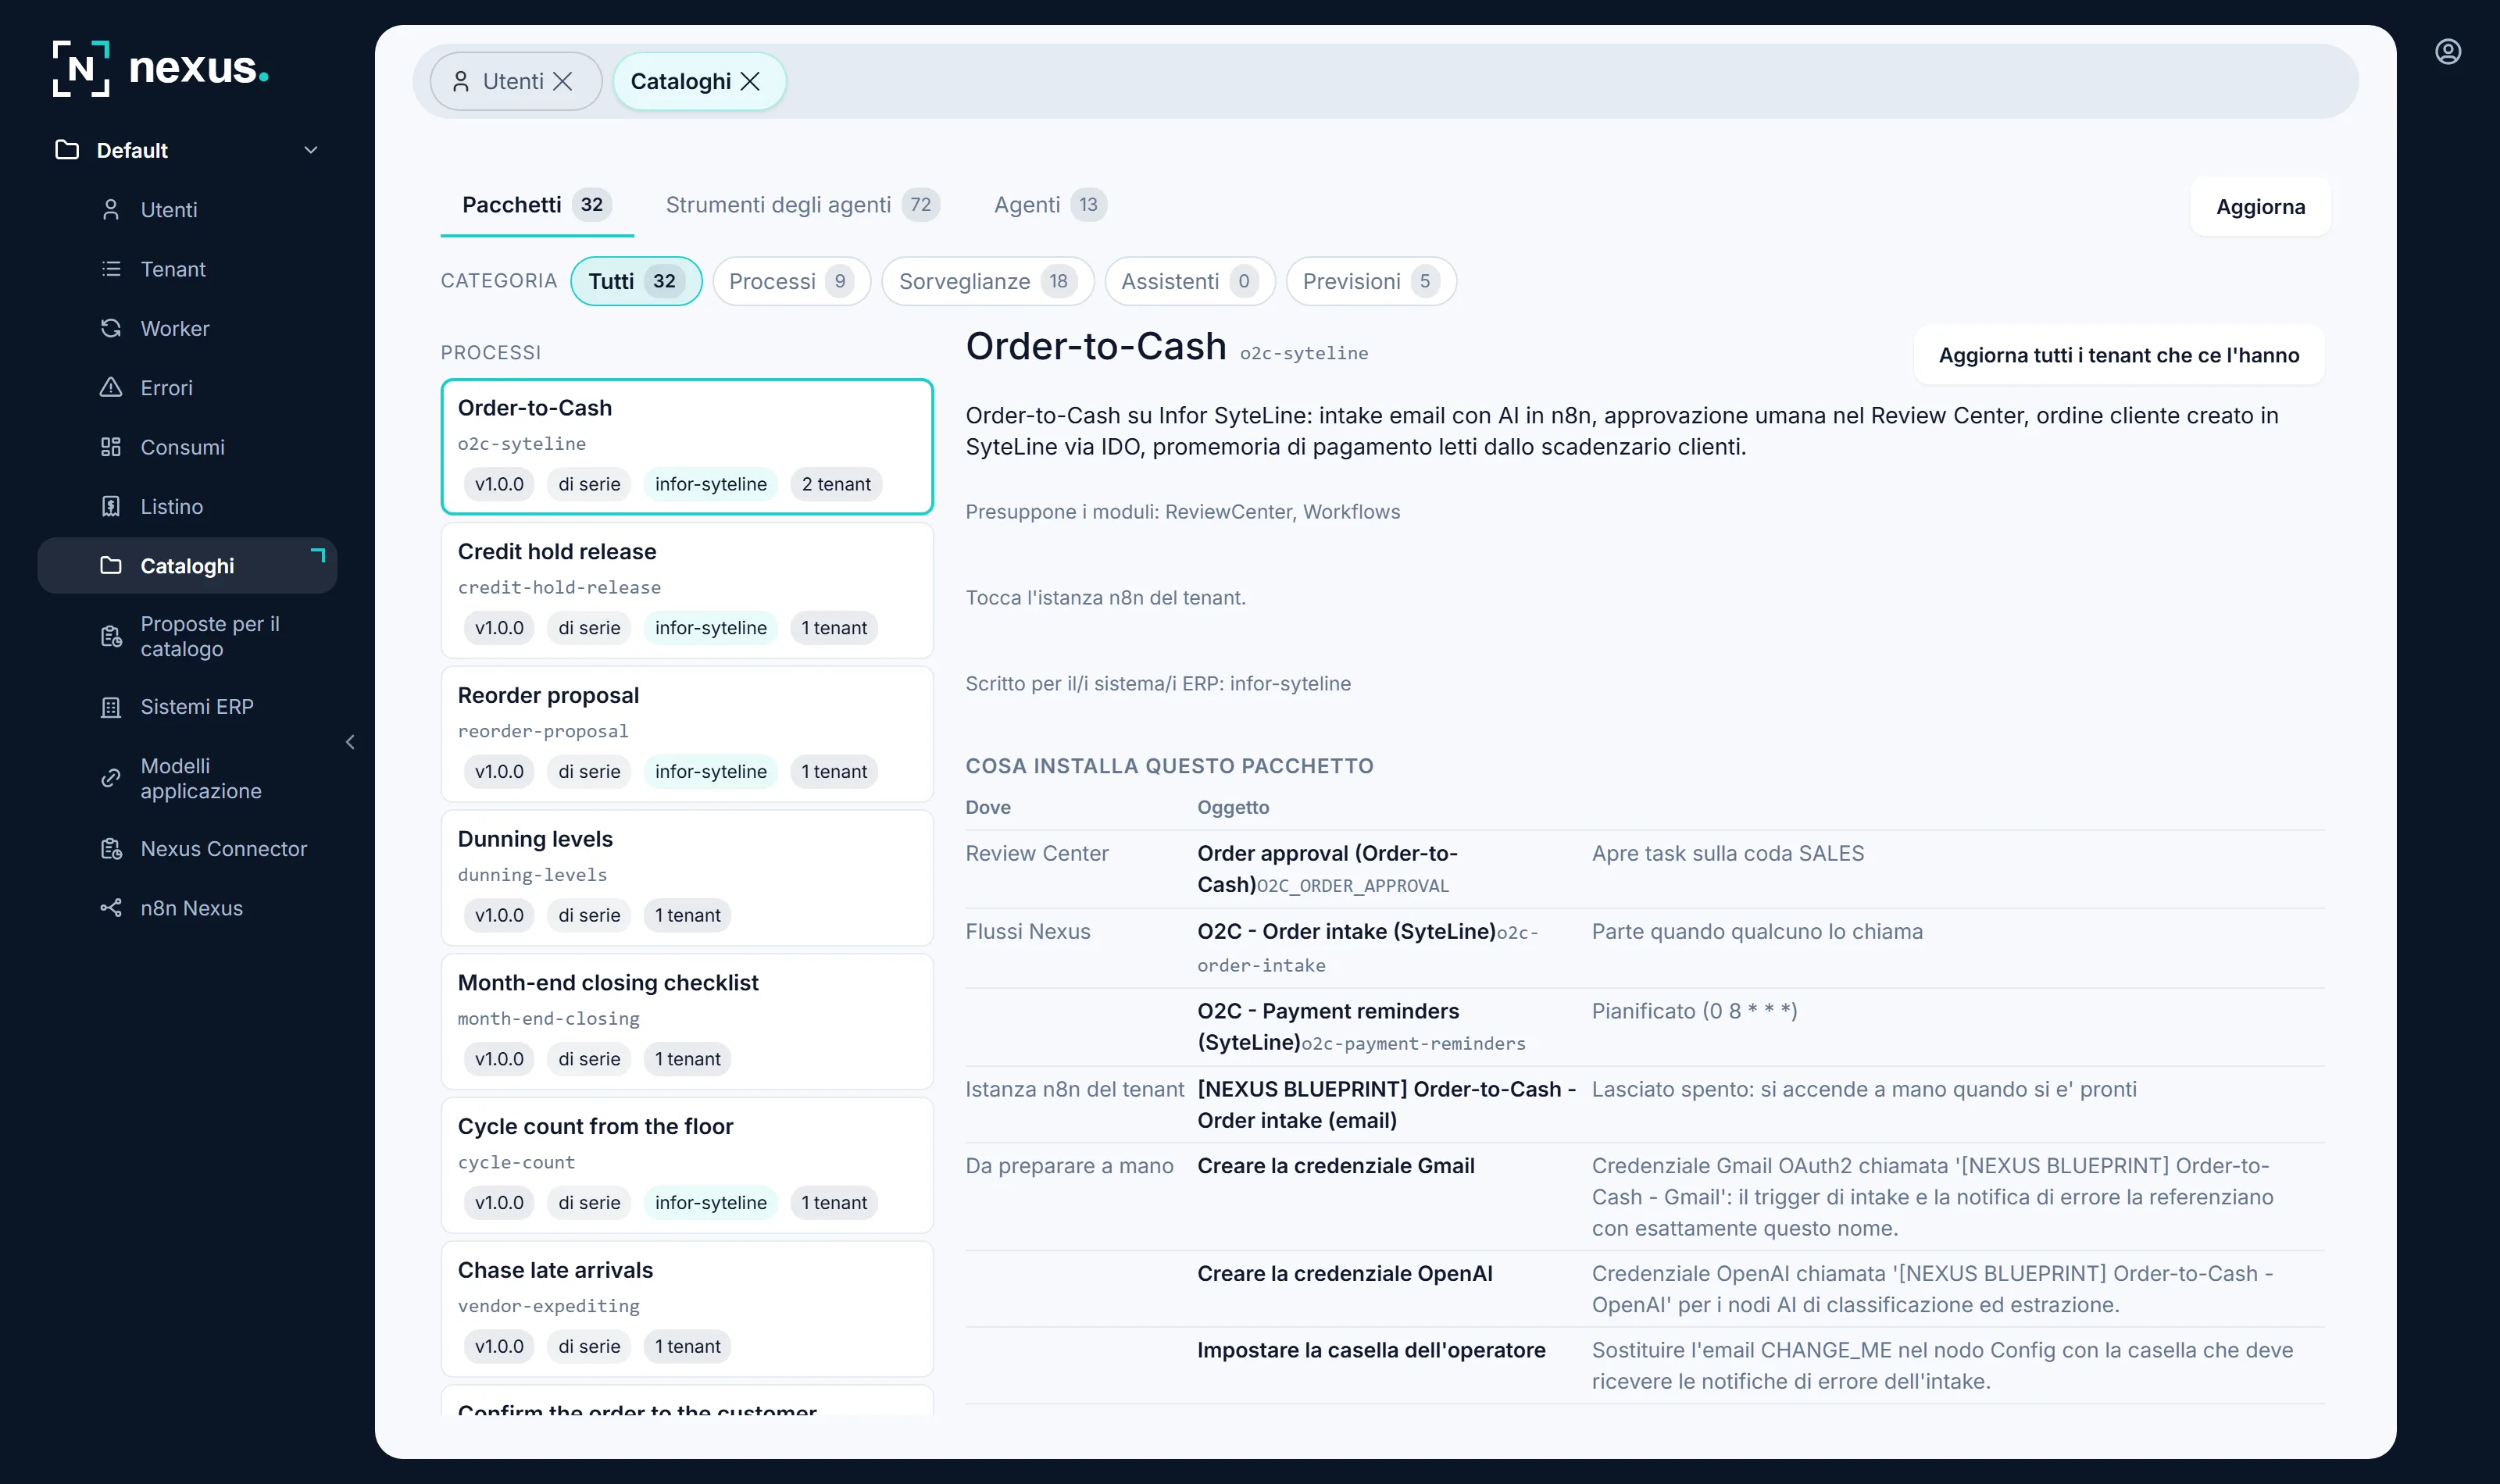Open Consumi in the sidebar
Screen dimensions: 2500x1484
(x=188, y=447)
